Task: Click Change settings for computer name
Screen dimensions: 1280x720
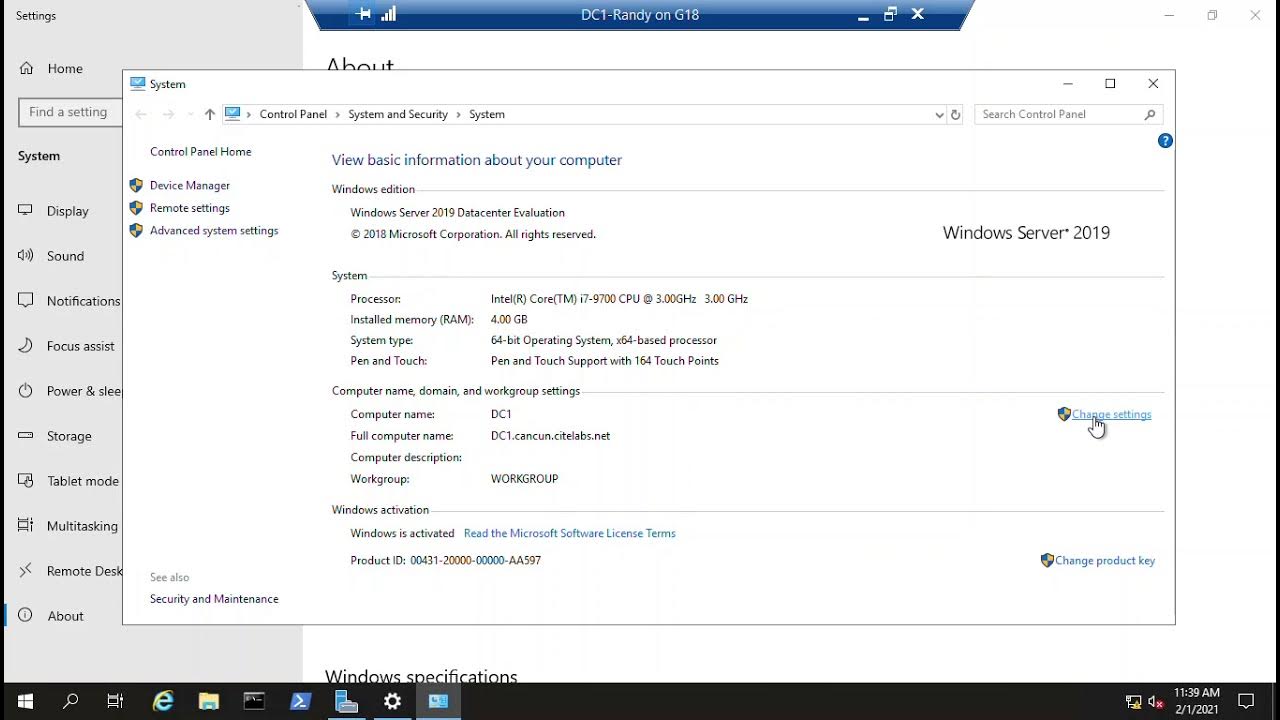Action: tap(1111, 414)
